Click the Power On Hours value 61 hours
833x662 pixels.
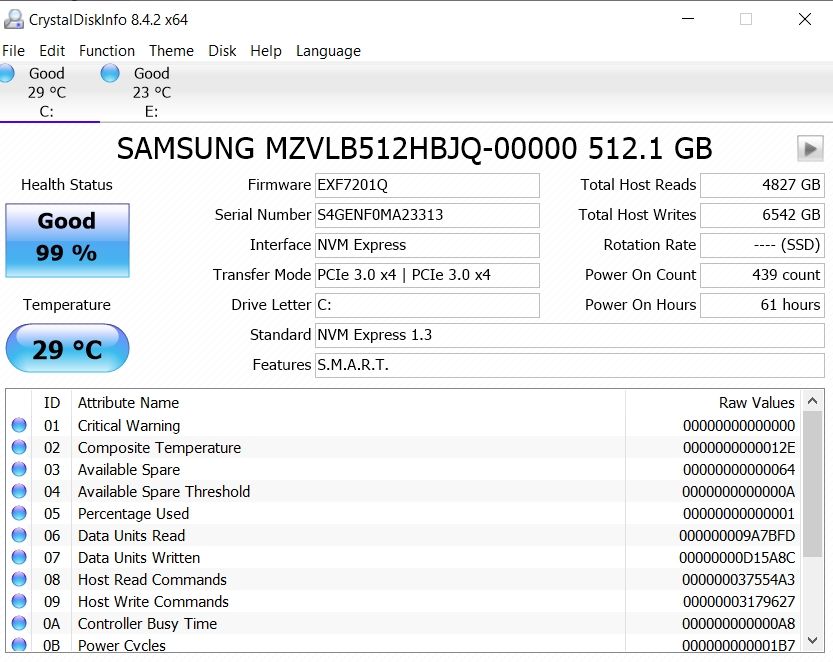[x=762, y=305]
